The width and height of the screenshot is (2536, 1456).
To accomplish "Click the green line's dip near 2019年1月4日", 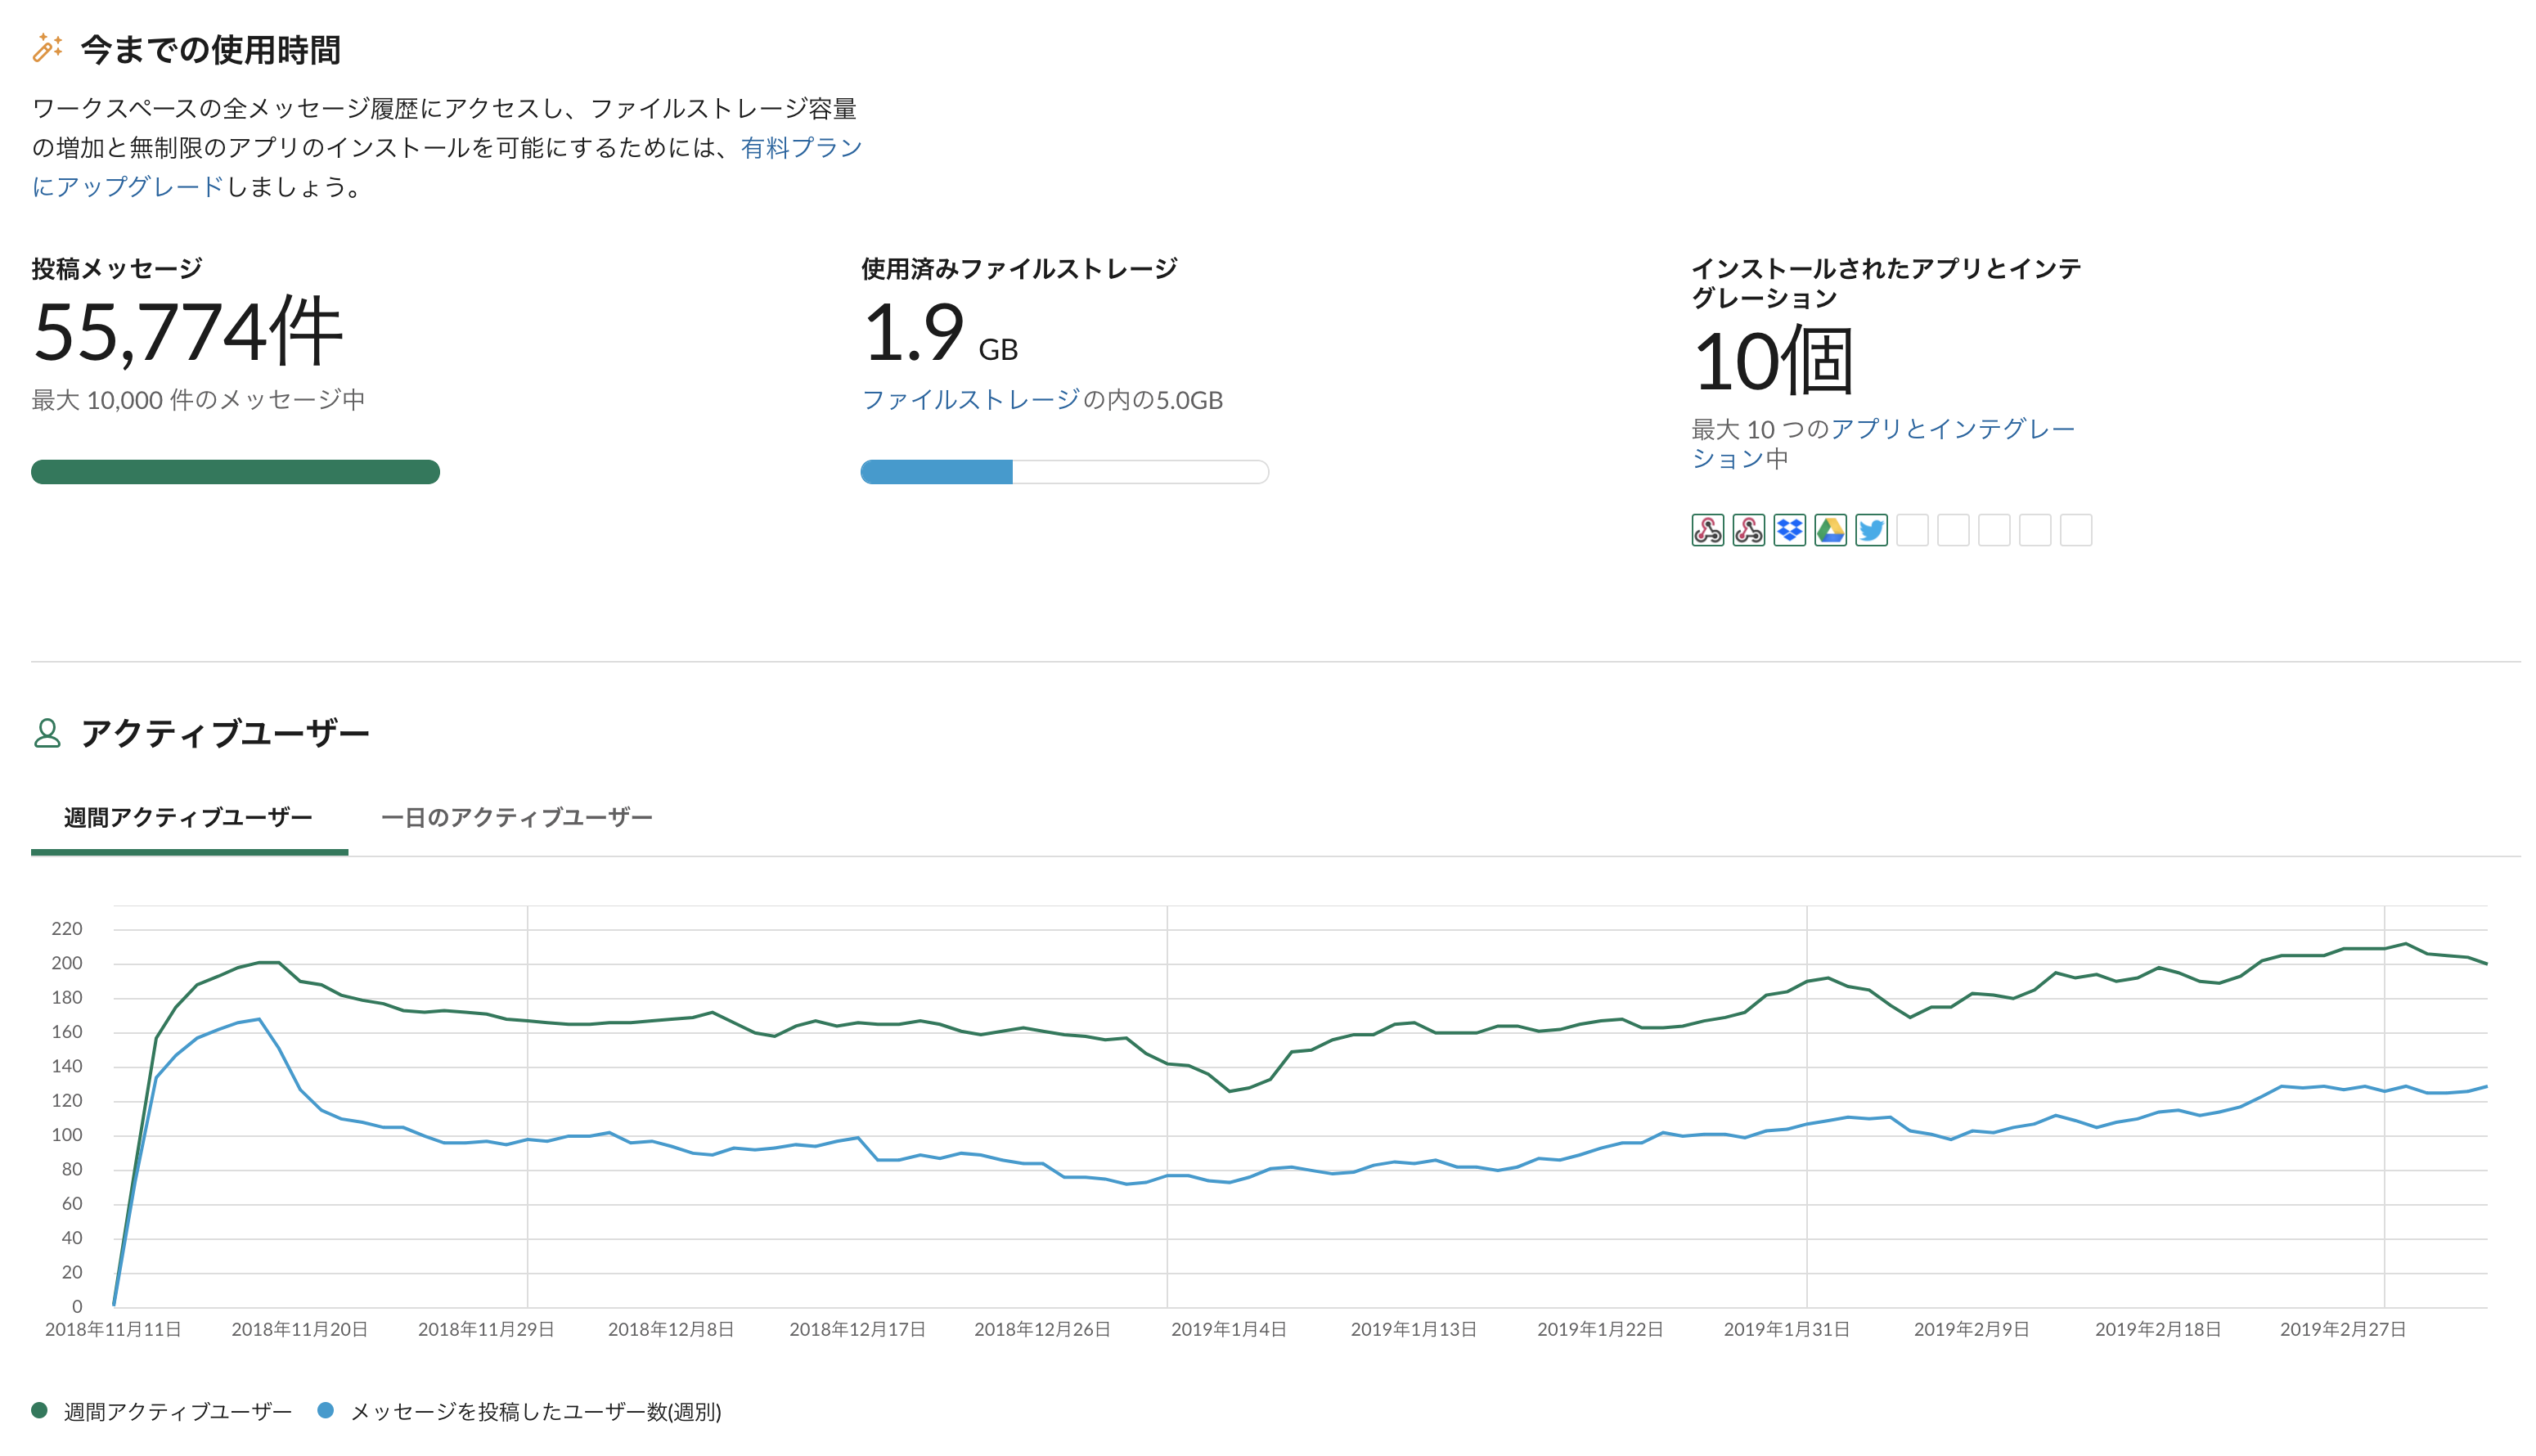I will click(x=1230, y=1090).
